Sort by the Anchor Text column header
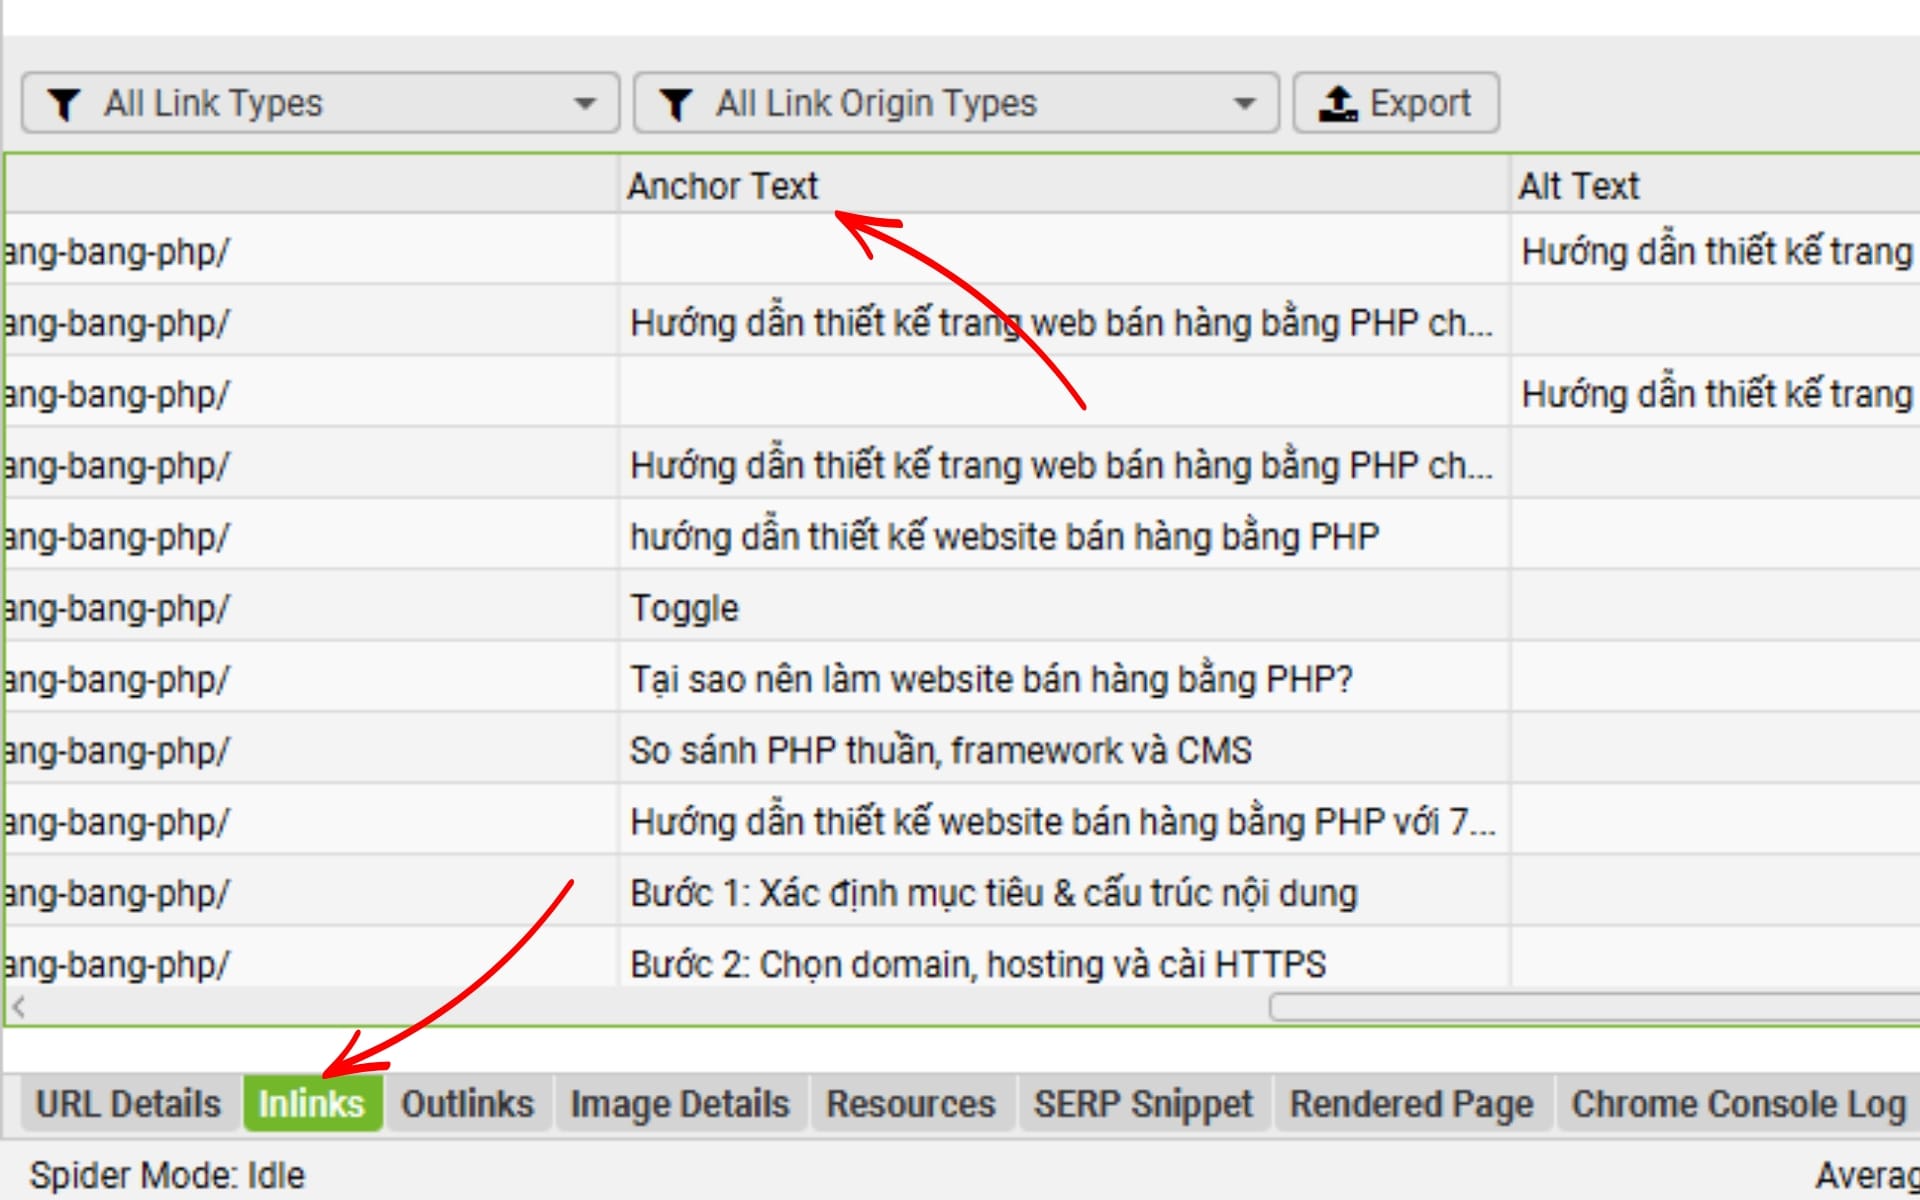Image resolution: width=1920 pixels, height=1200 pixels. (x=722, y=186)
